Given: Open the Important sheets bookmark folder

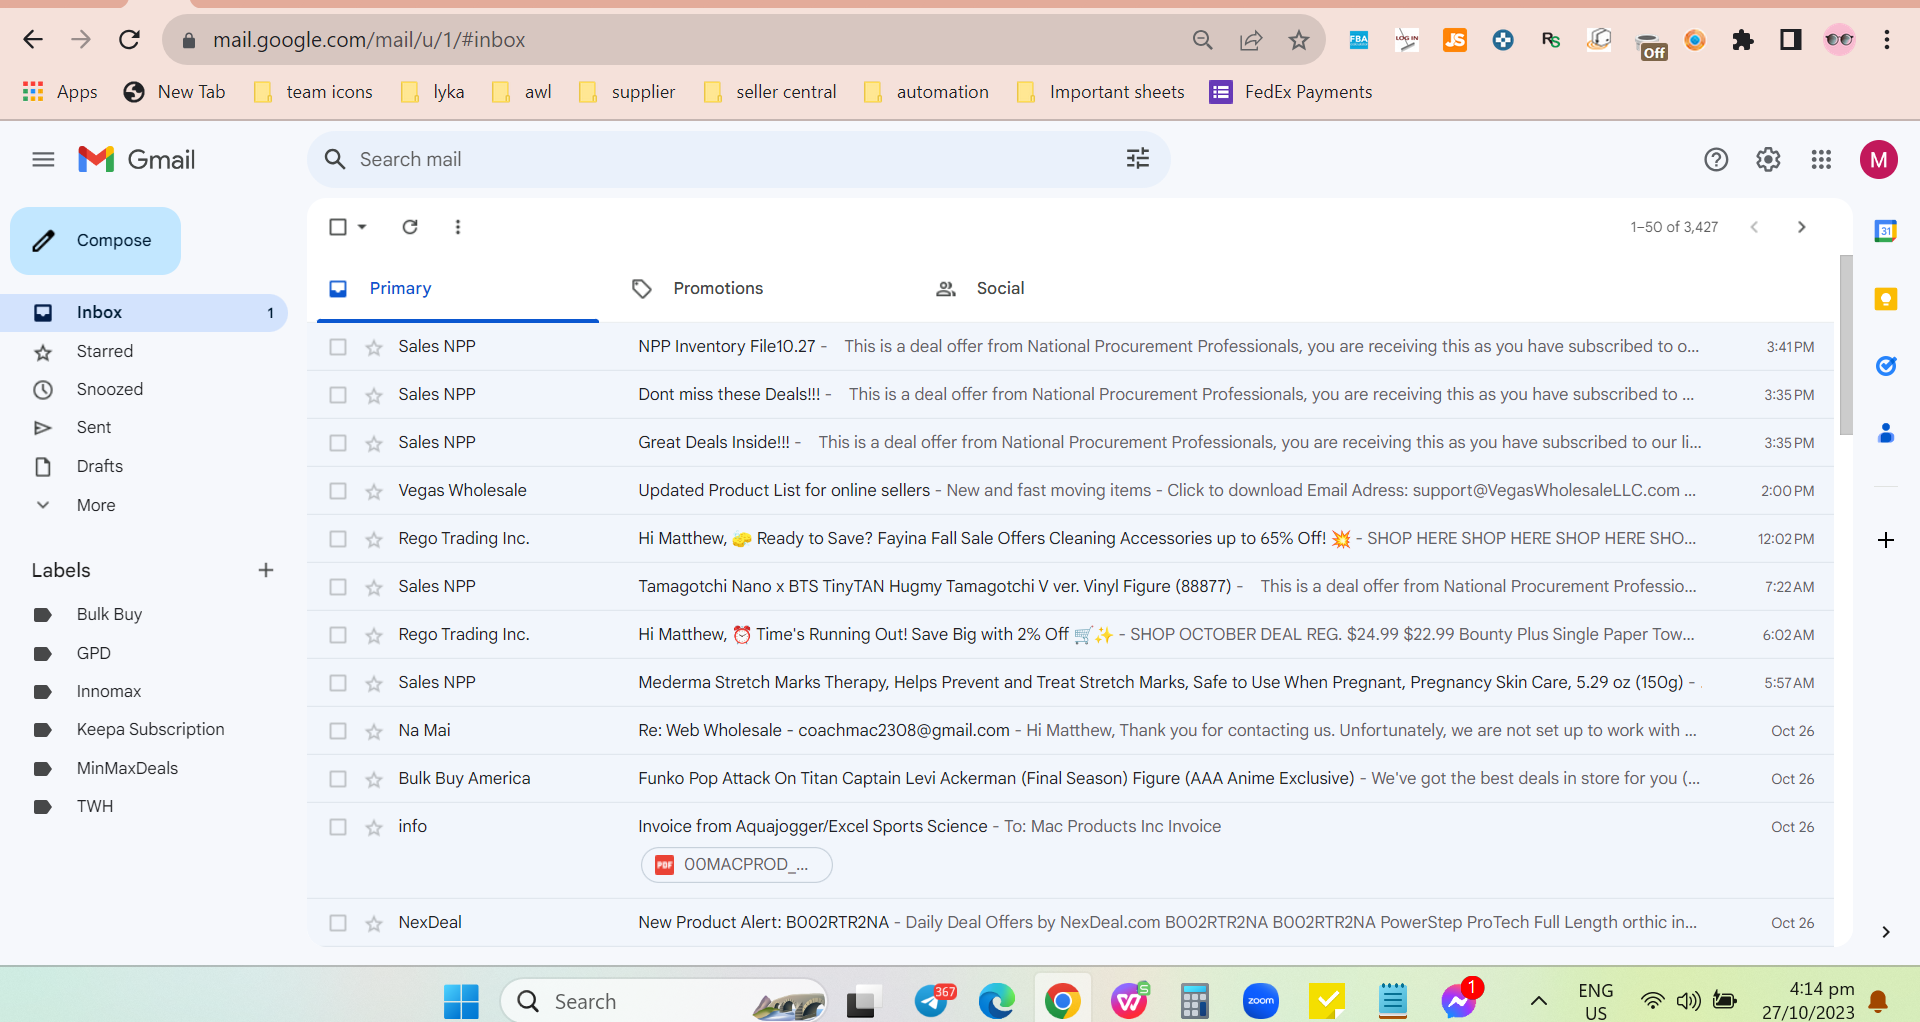Looking at the screenshot, I should click(1100, 92).
